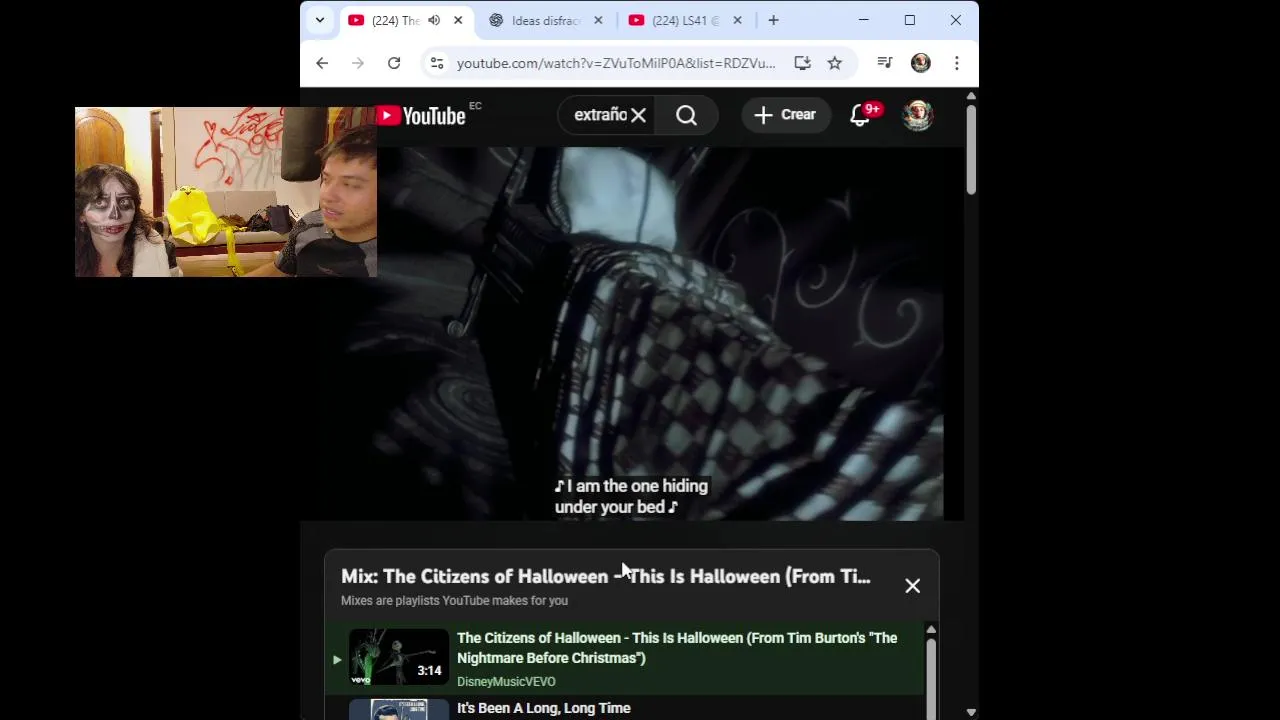This screenshot has width=1280, height=720.
Task: Switch to the Ideas disfrac tab
Action: [546, 20]
